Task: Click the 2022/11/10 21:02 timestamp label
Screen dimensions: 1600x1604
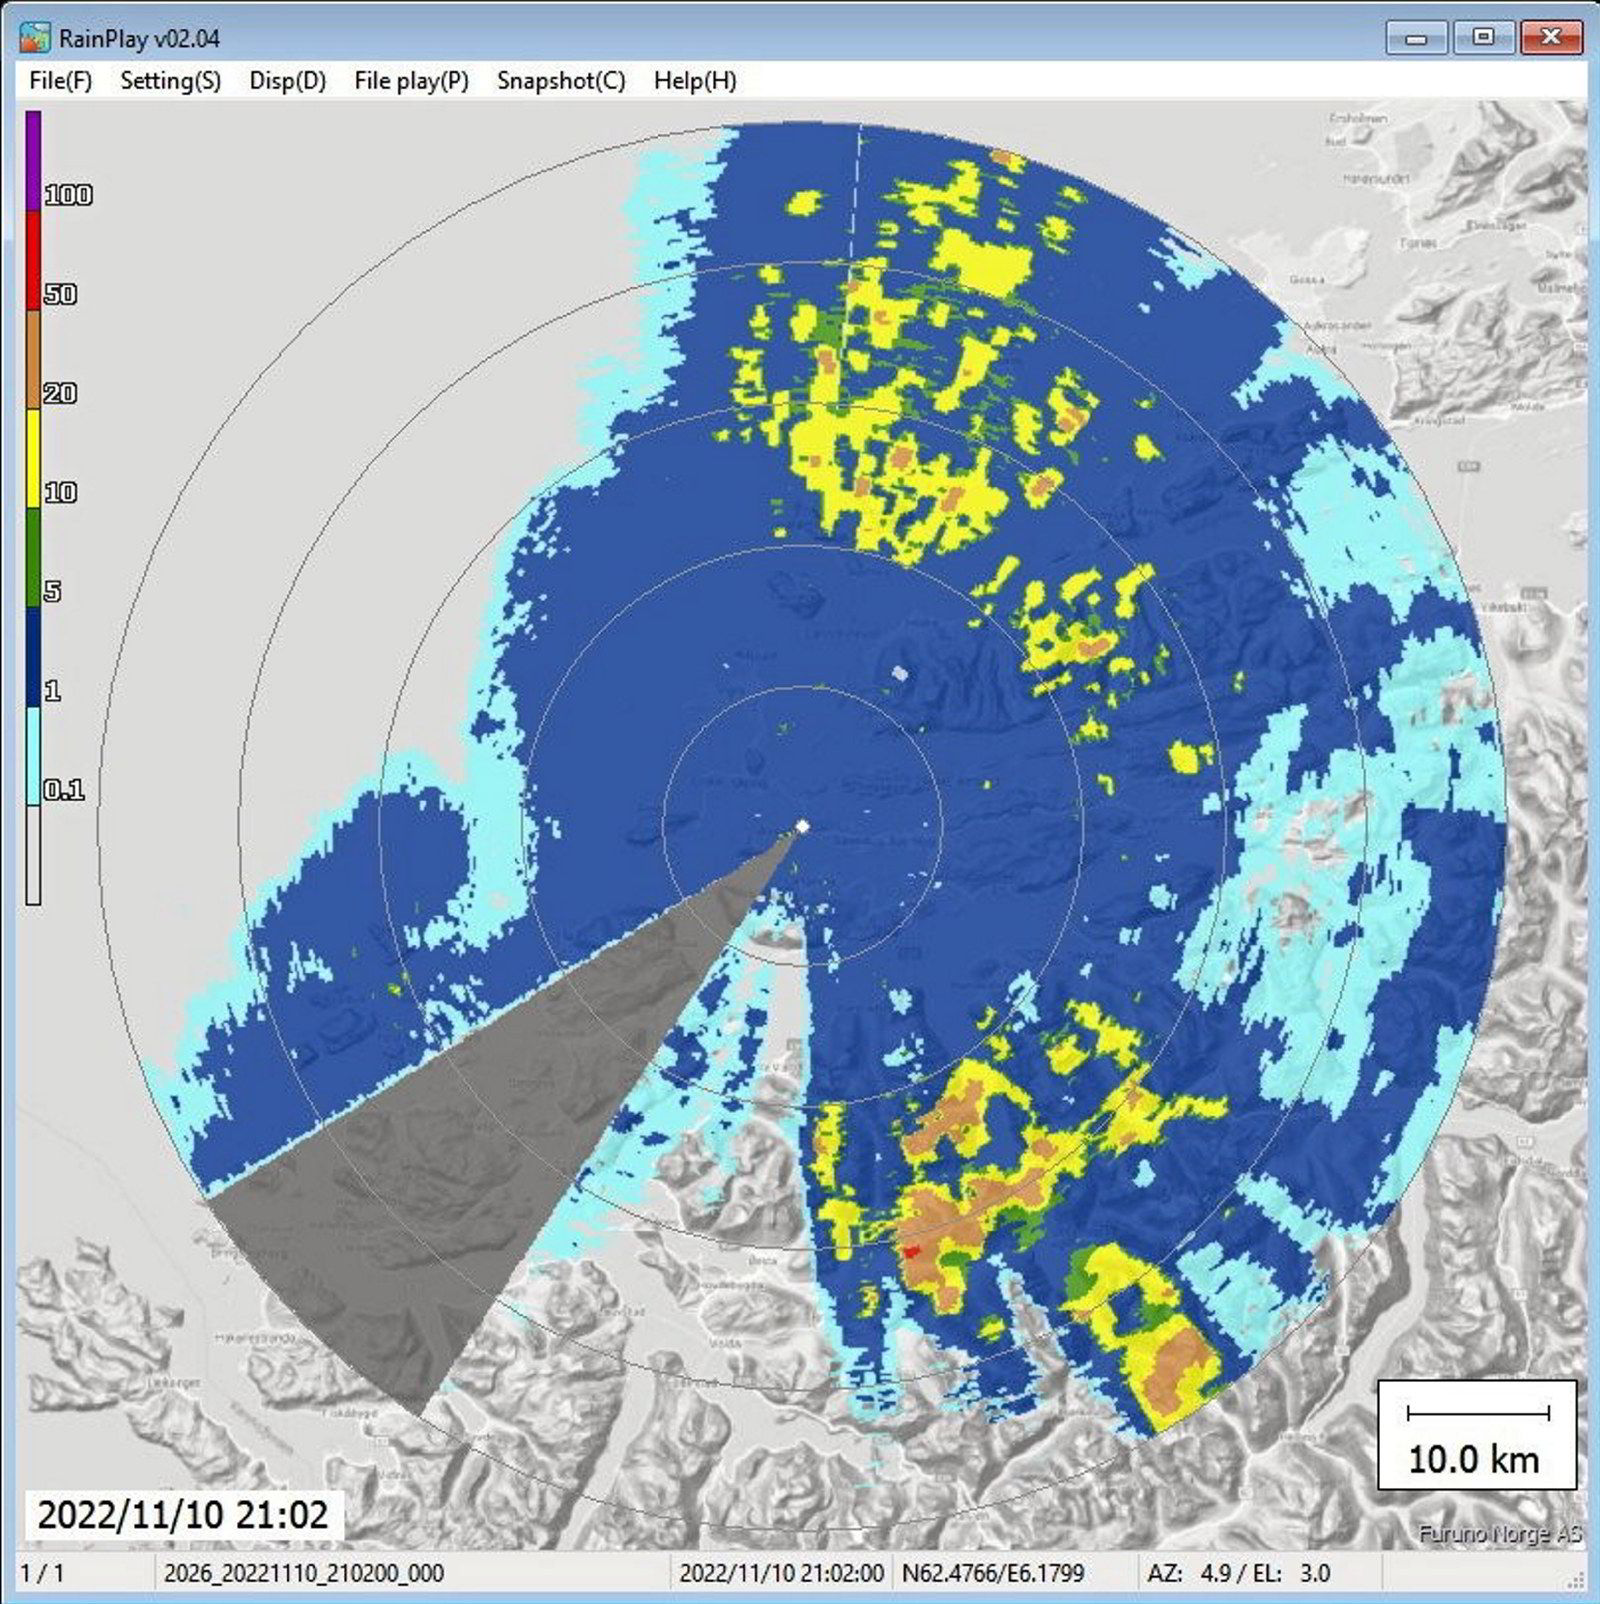Action: coord(183,1515)
